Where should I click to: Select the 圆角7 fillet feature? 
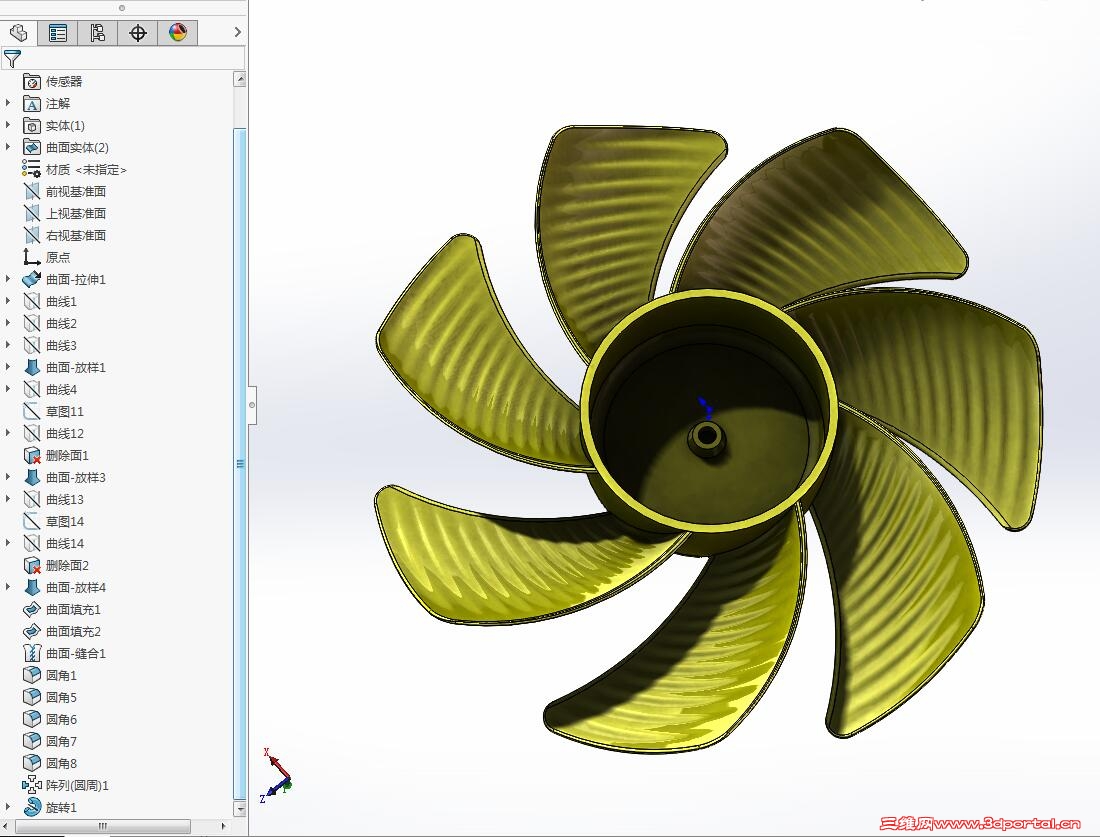point(61,741)
